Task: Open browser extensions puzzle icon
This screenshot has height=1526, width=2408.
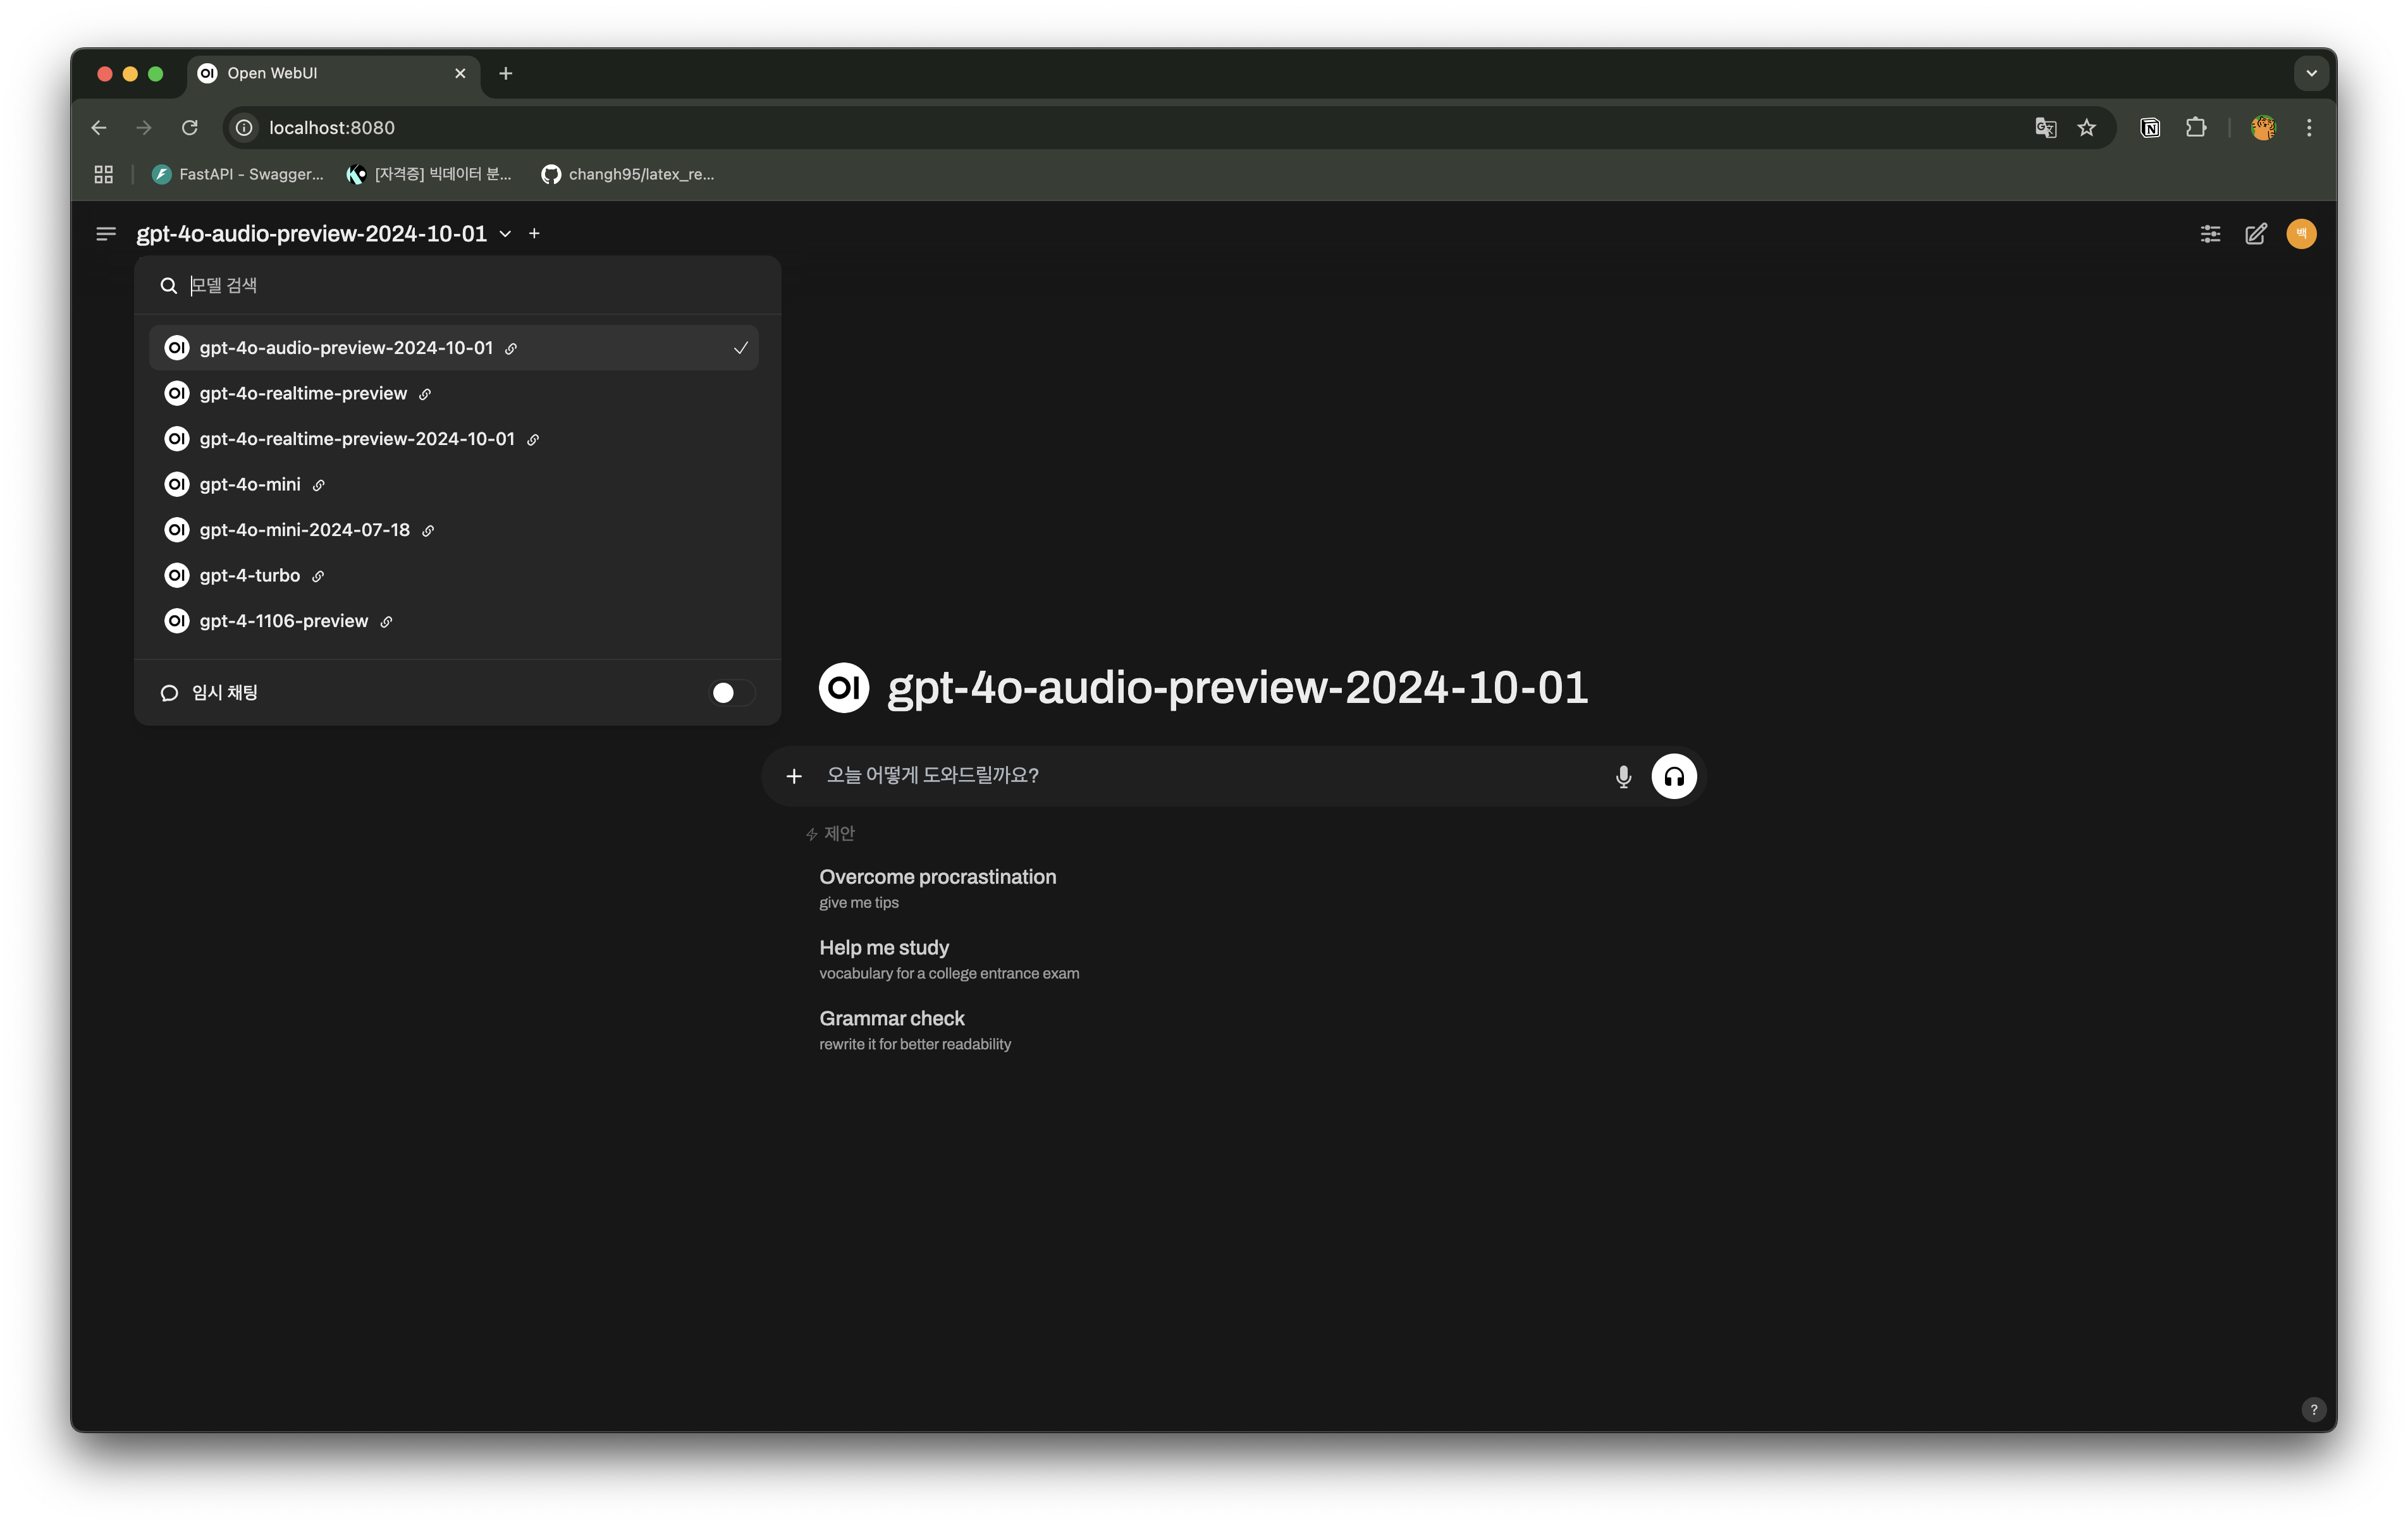Action: 2196,128
